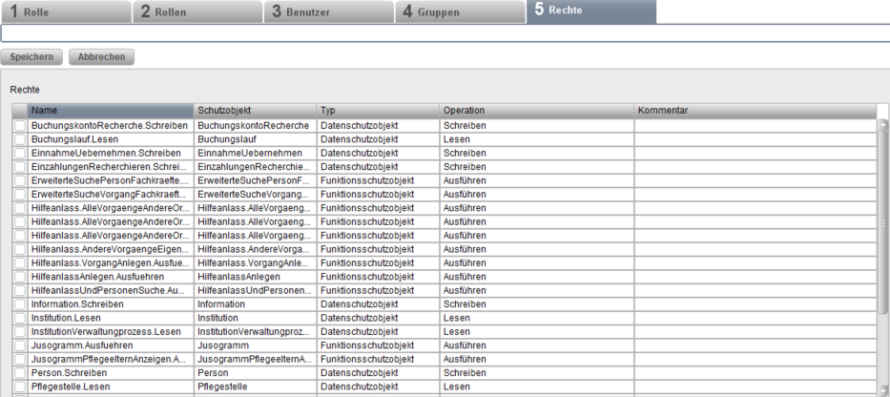The image size is (890, 397).
Task: Check the Hilfeanlass.AndereVorgaengeEigen... checkbox
Action: click(20, 249)
